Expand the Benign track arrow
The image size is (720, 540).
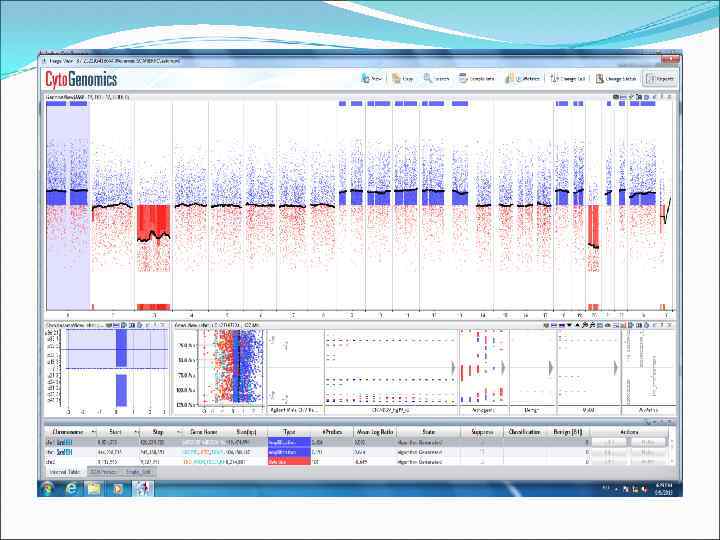click(x=551, y=367)
